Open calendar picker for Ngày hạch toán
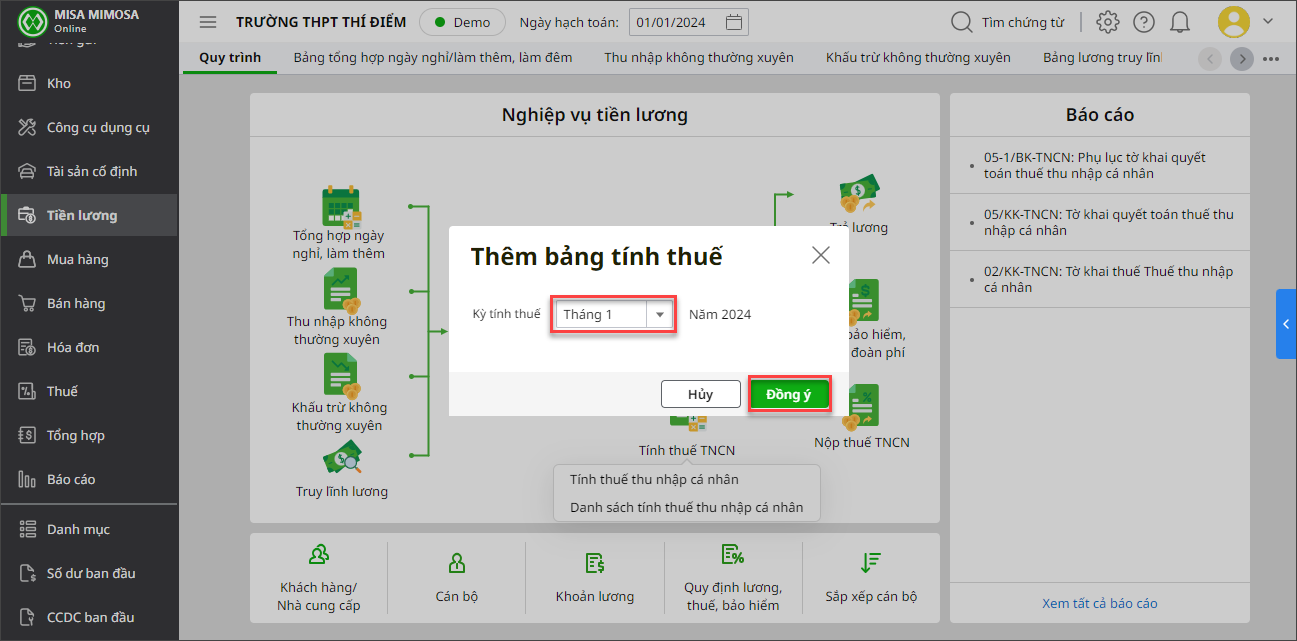This screenshot has height=641, width=1297. (733, 22)
